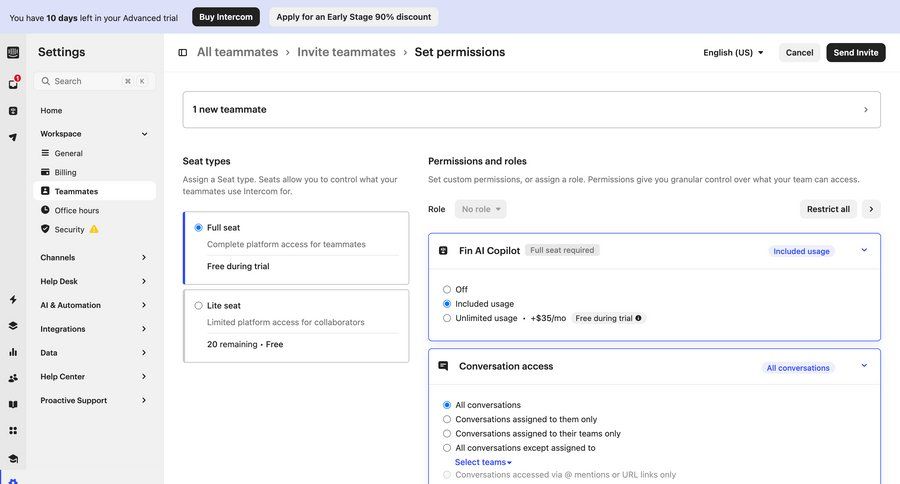This screenshot has width=900, height=484.
Task: Click arrow button next to Restrict all
Action: (871, 209)
